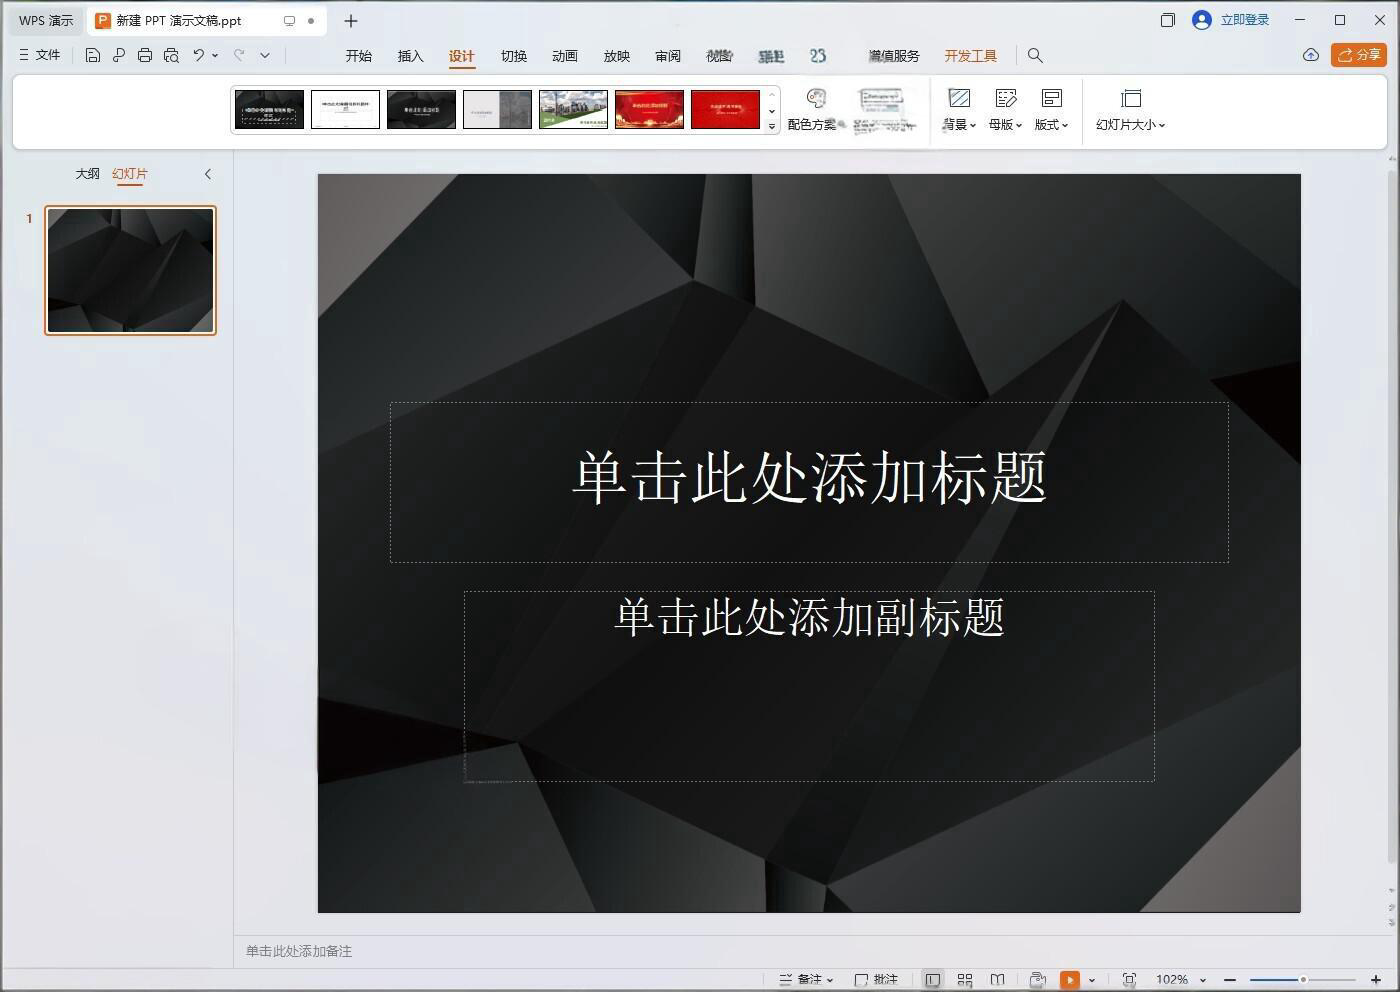Open the 配色方案 color scheme tool
1400x992 pixels.
point(814,108)
